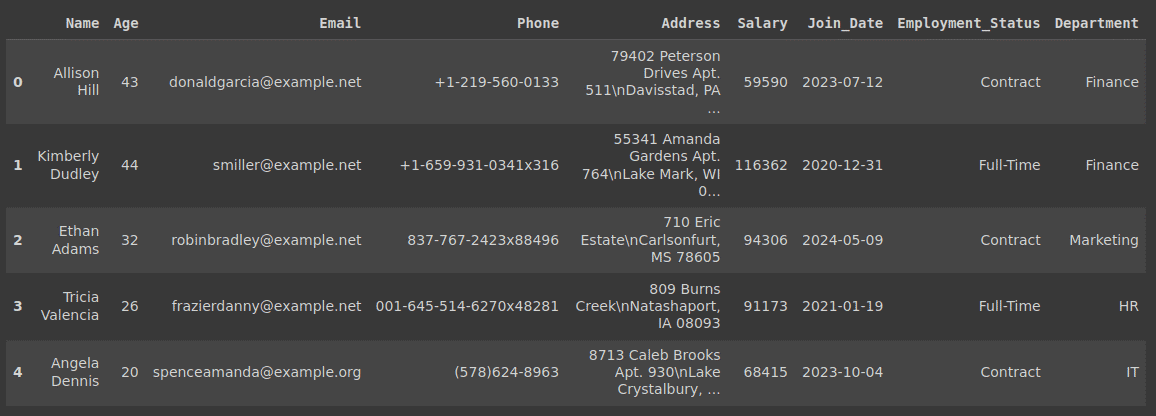Select the Email column header

pyautogui.click(x=340, y=23)
